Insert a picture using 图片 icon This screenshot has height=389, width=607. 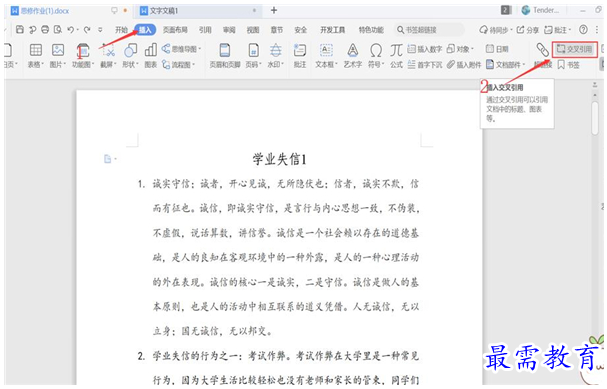(x=58, y=56)
